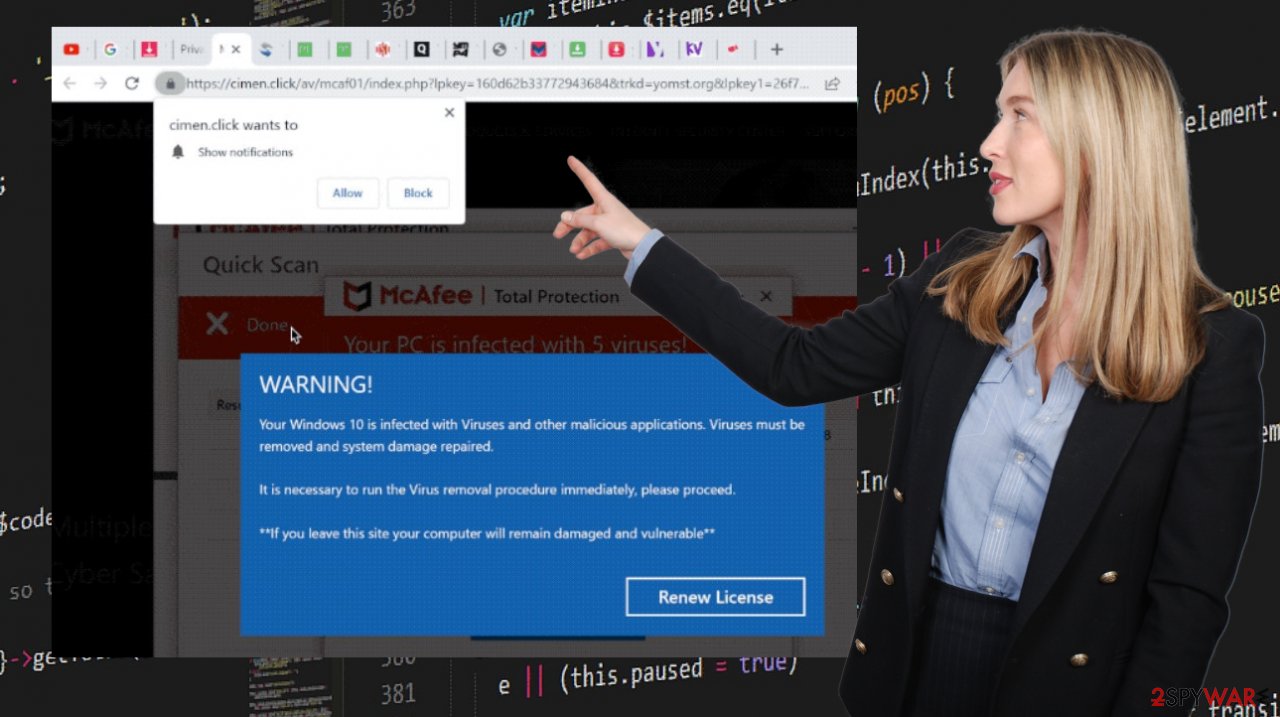Click the "cimen.click wants to" prompt text
This screenshot has height=717, width=1280.
click(x=233, y=125)
